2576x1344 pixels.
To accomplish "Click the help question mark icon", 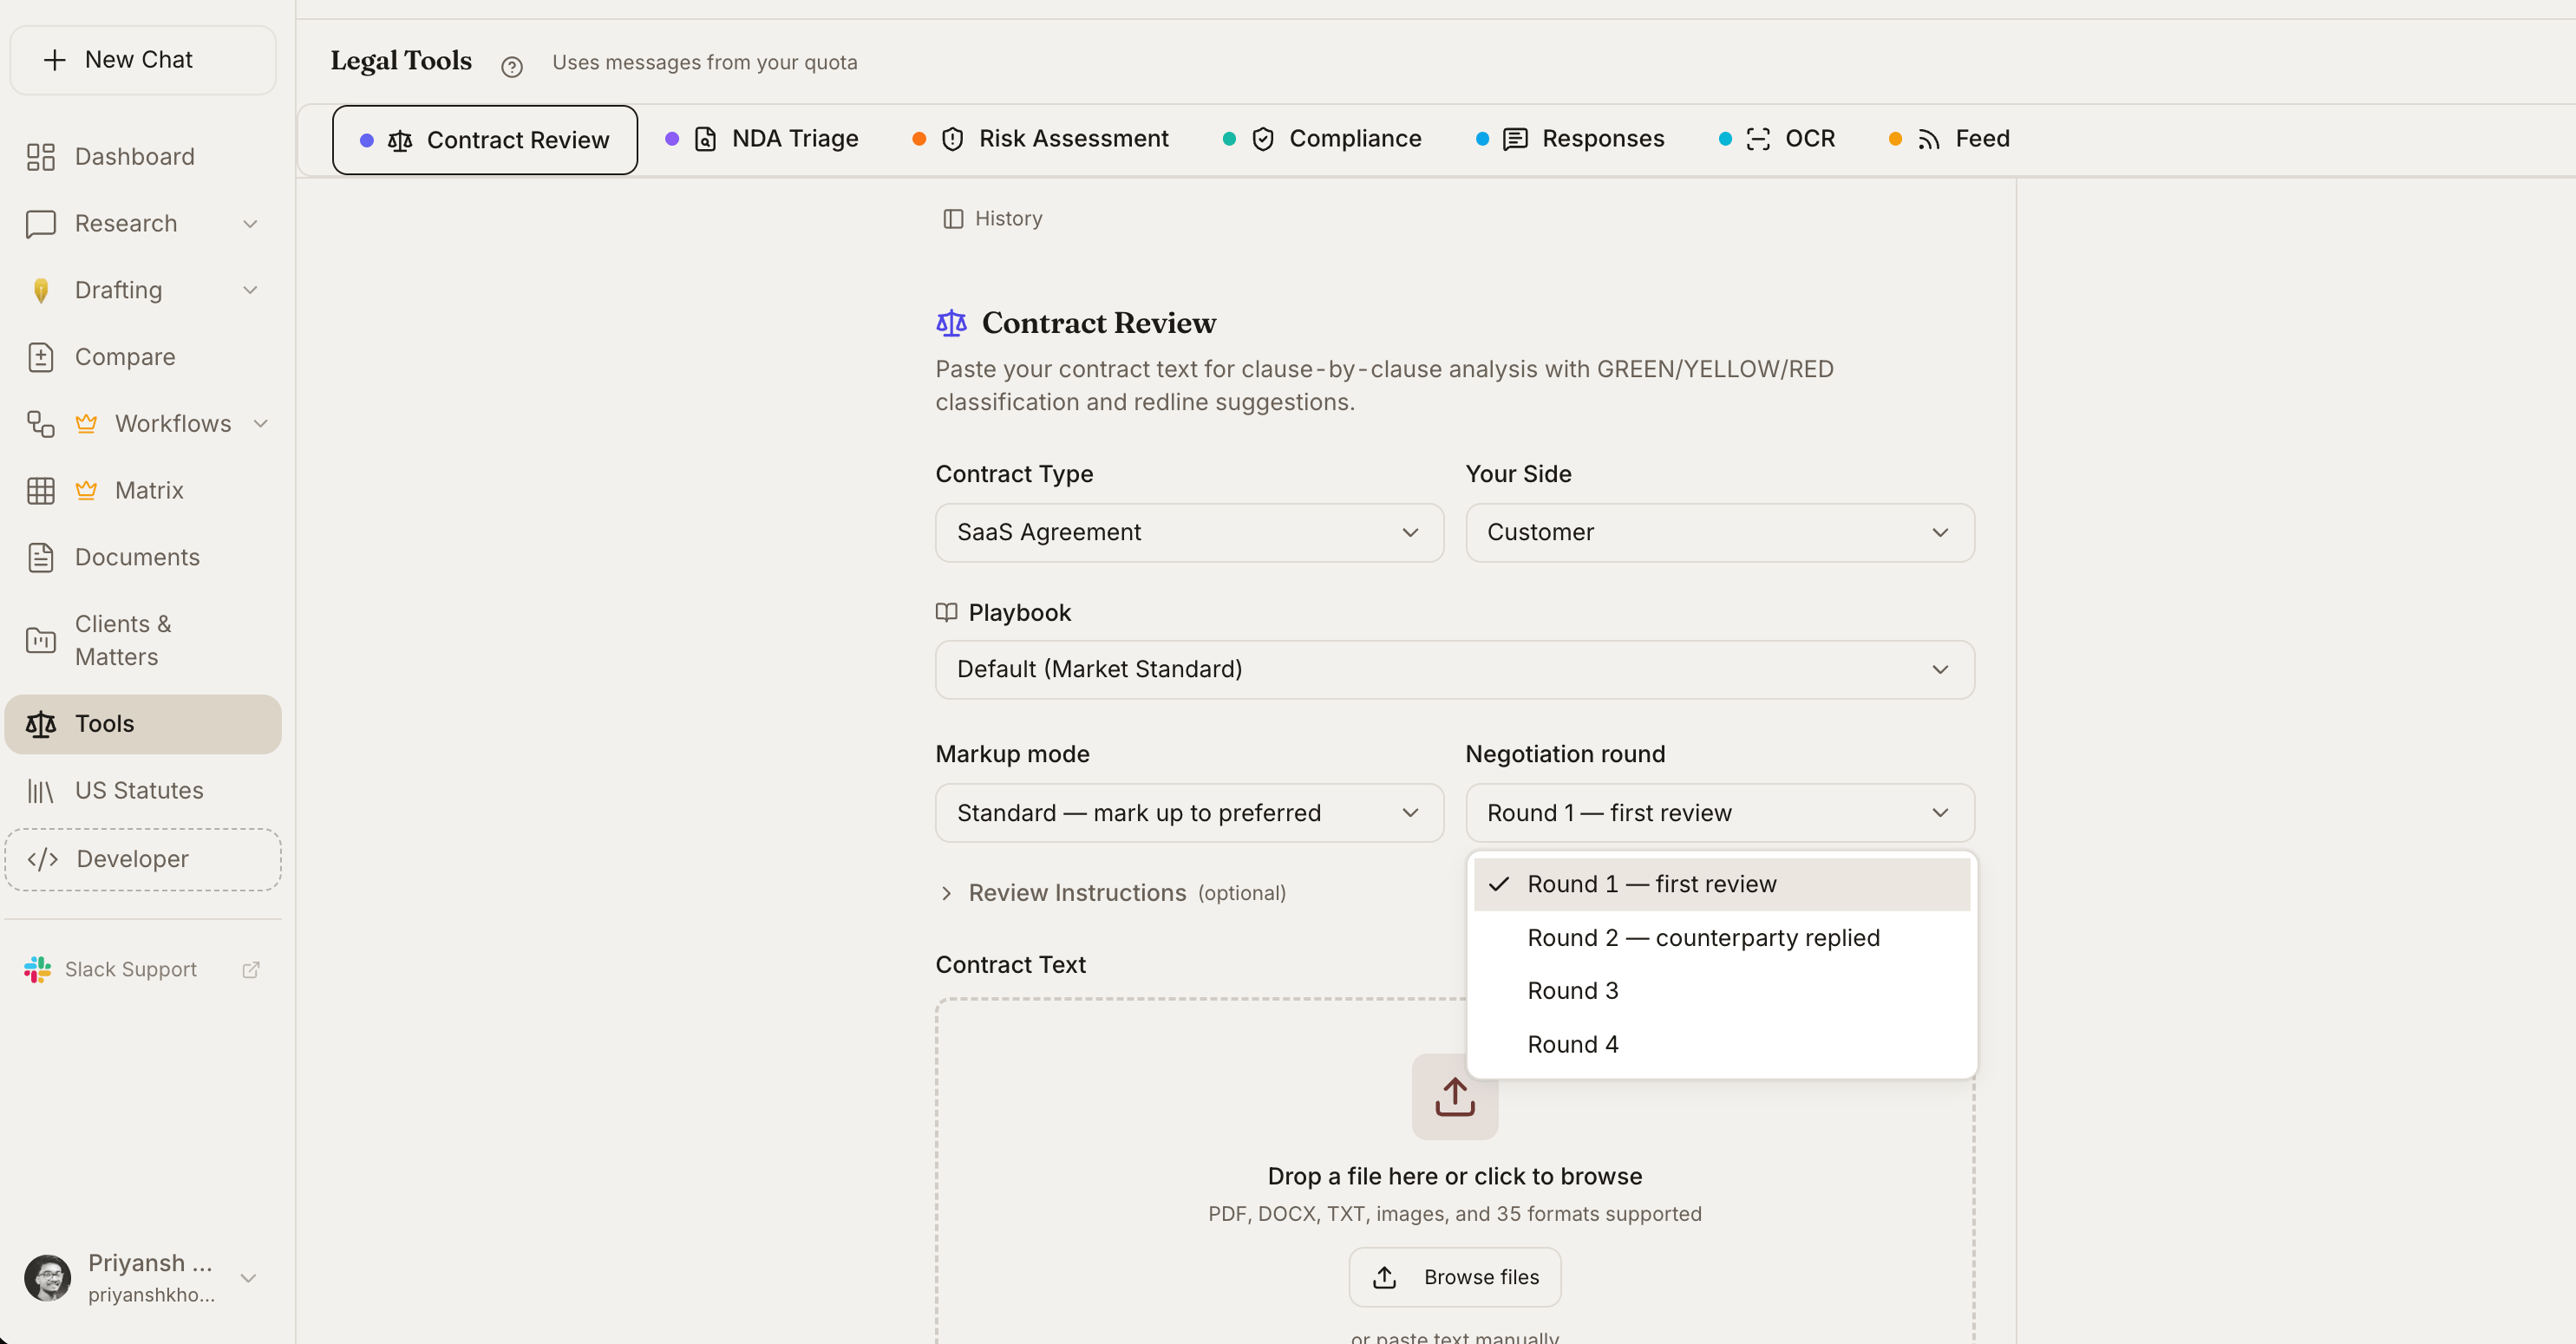I will point(512,67).
